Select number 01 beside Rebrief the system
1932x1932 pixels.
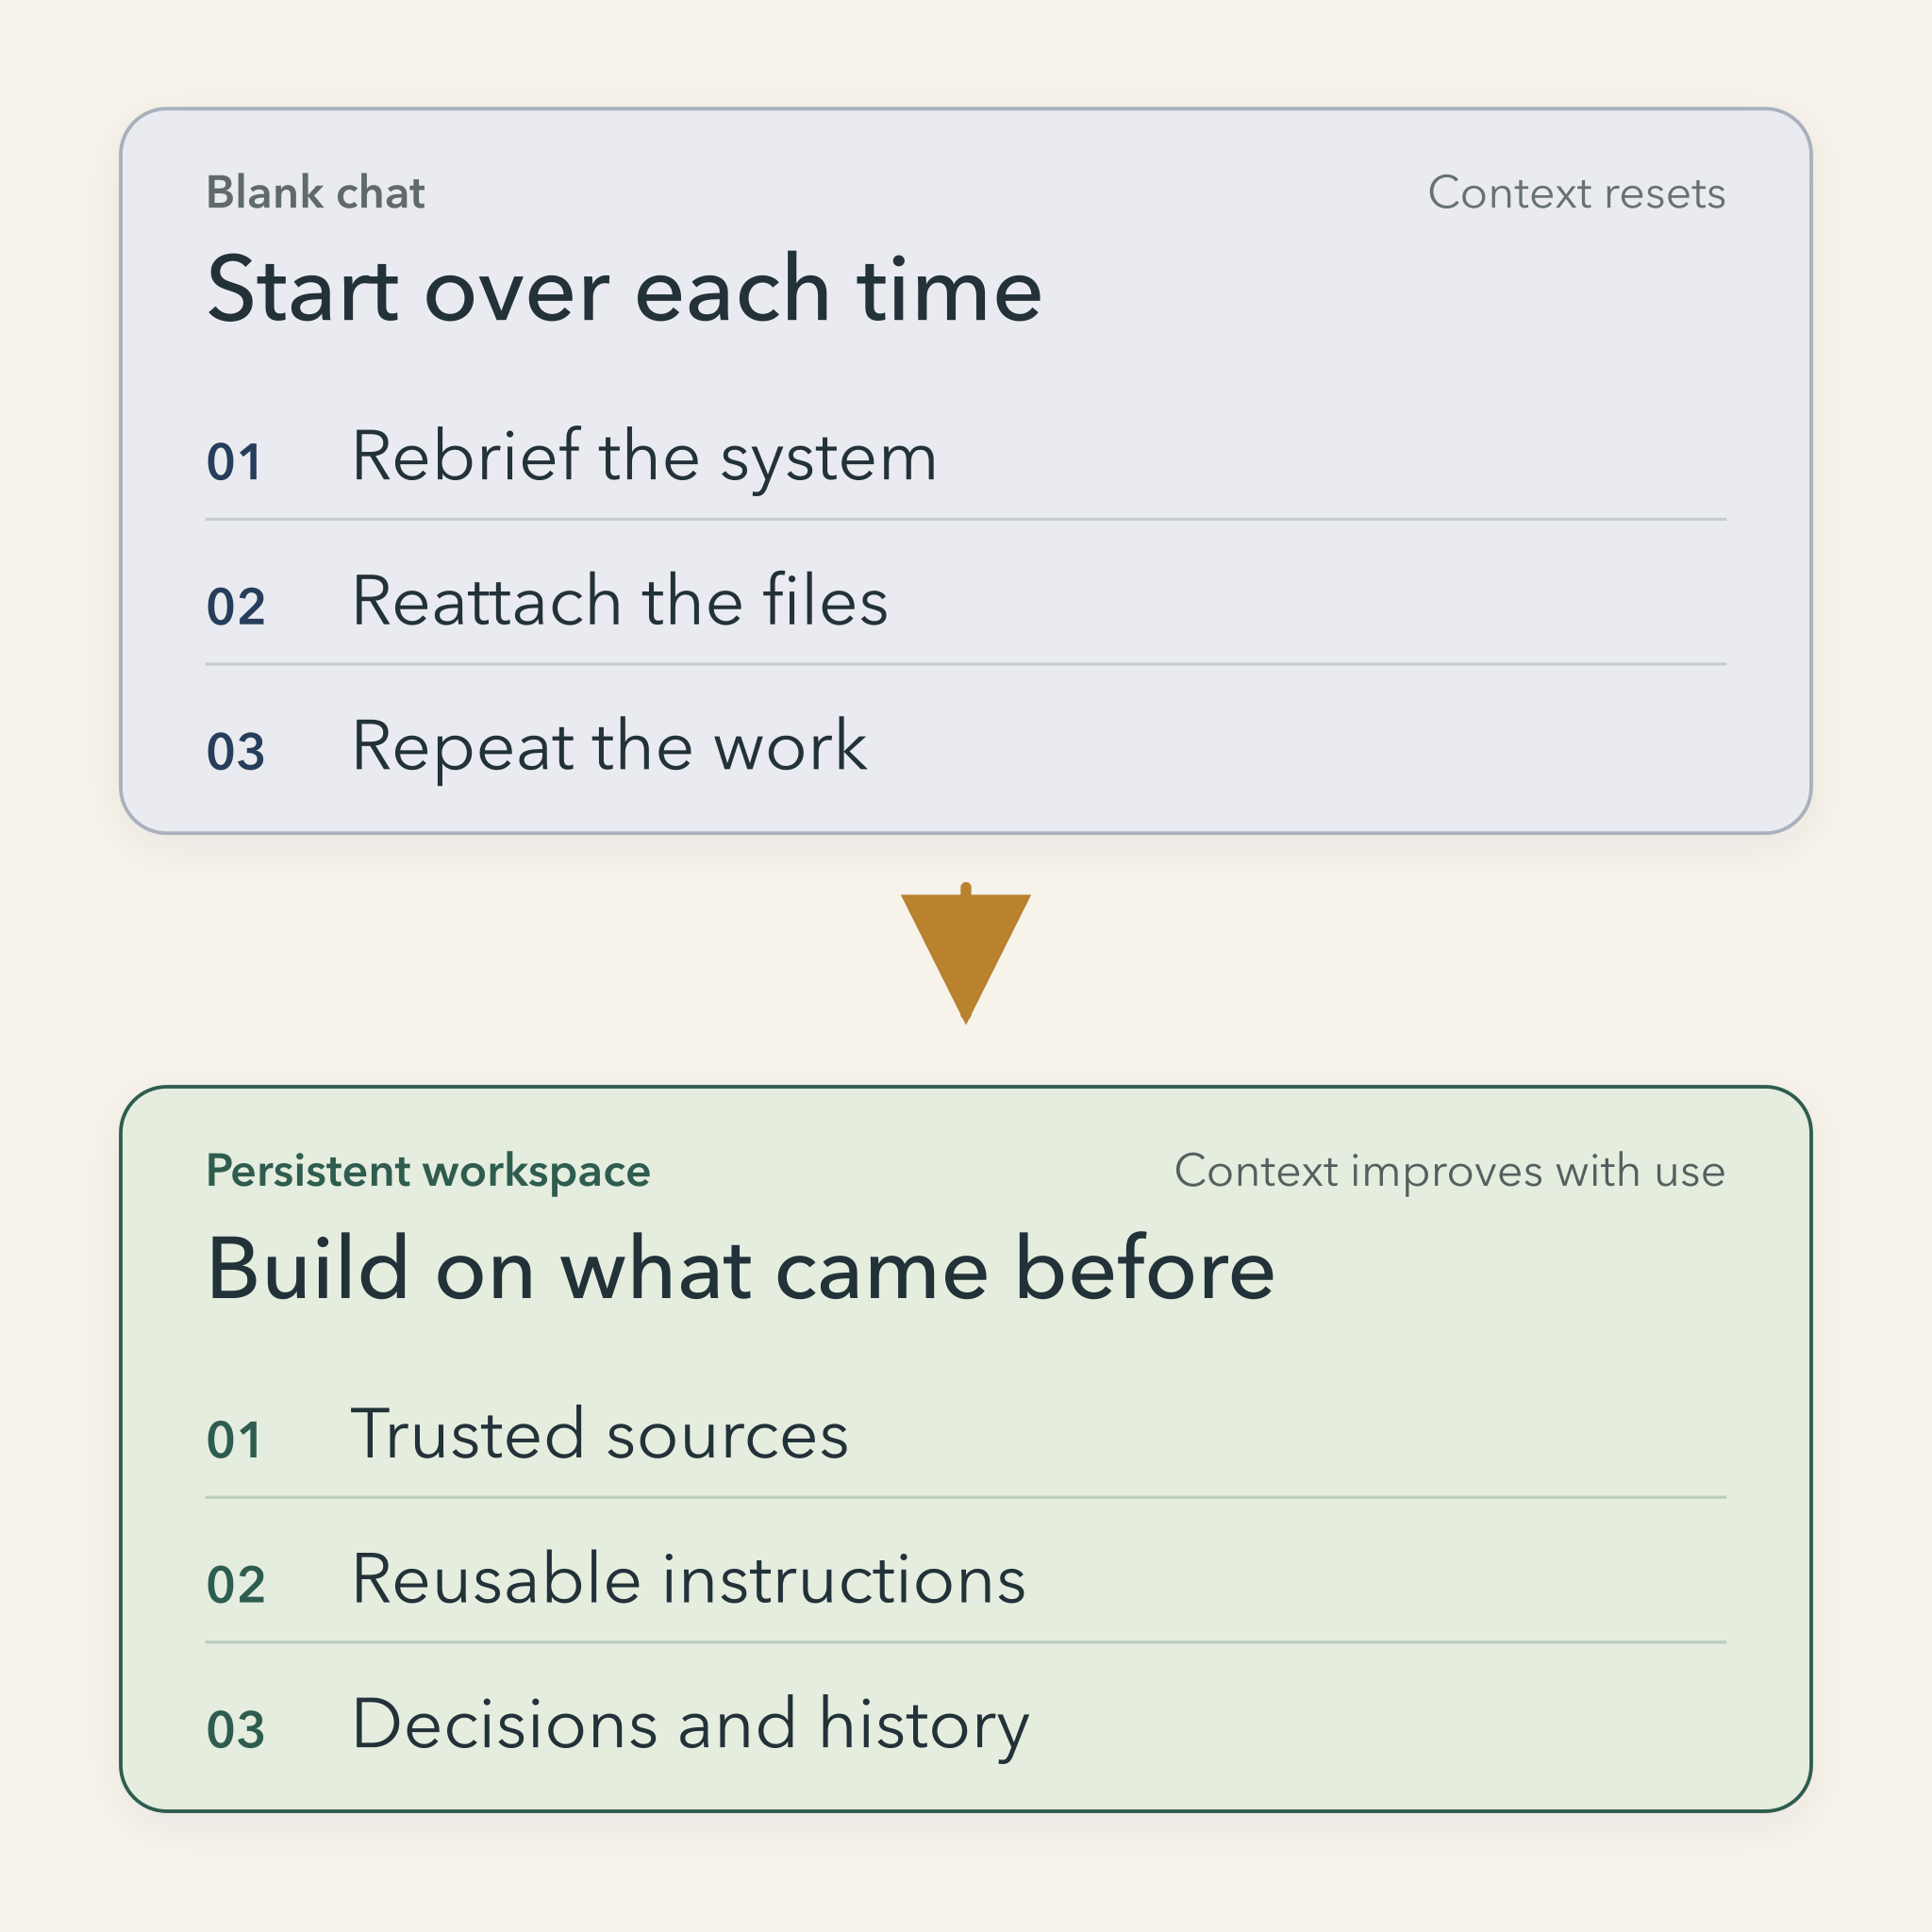[x=234, y=462]
